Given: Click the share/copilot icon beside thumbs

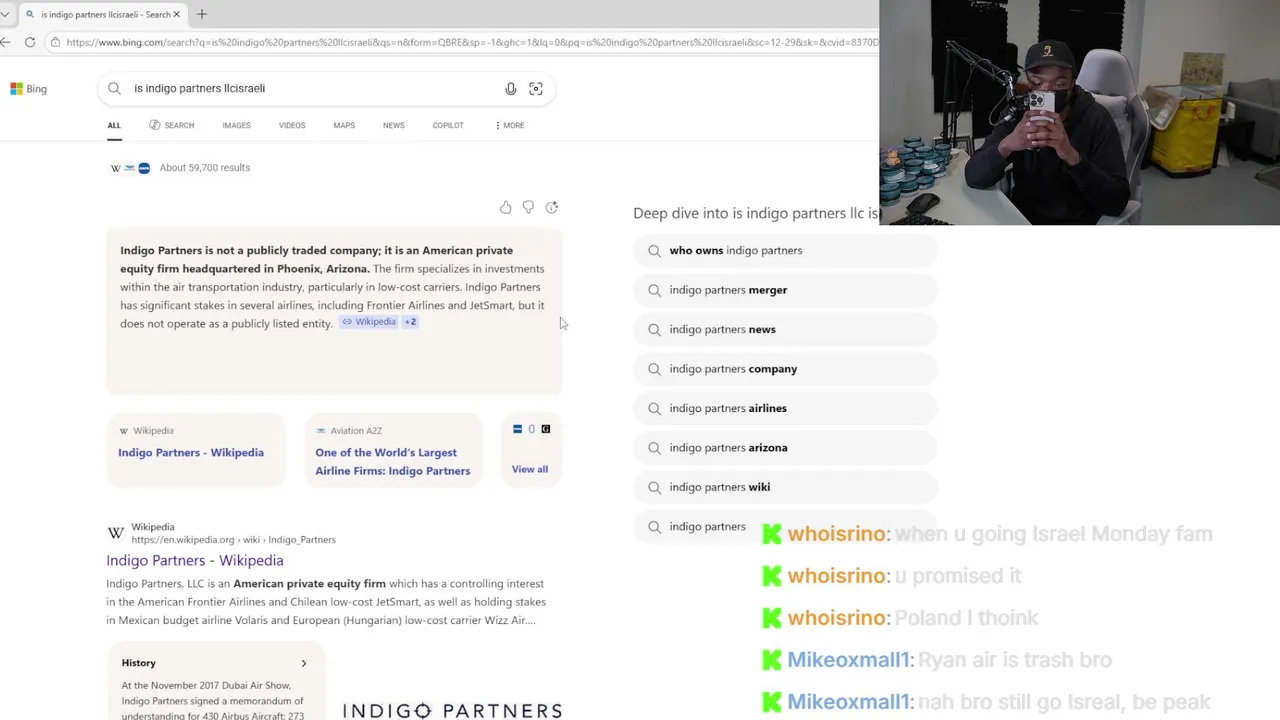Looking at the screenshot, I should 552,207.
